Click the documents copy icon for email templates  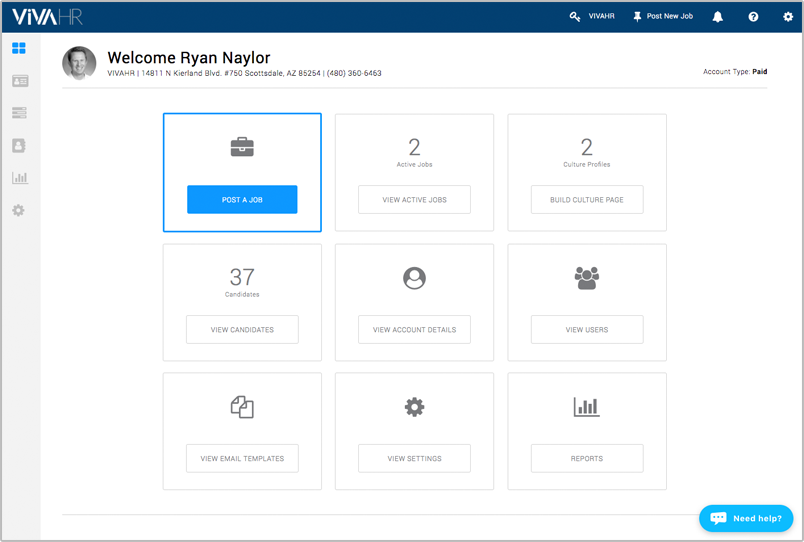click(x=242, y=407)
